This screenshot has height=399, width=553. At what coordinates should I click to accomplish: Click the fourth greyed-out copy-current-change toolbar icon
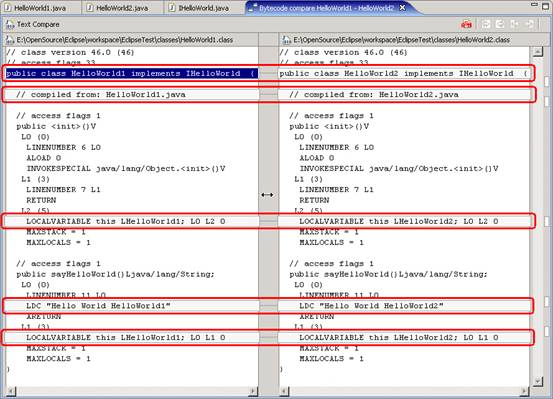click(529, 24)
